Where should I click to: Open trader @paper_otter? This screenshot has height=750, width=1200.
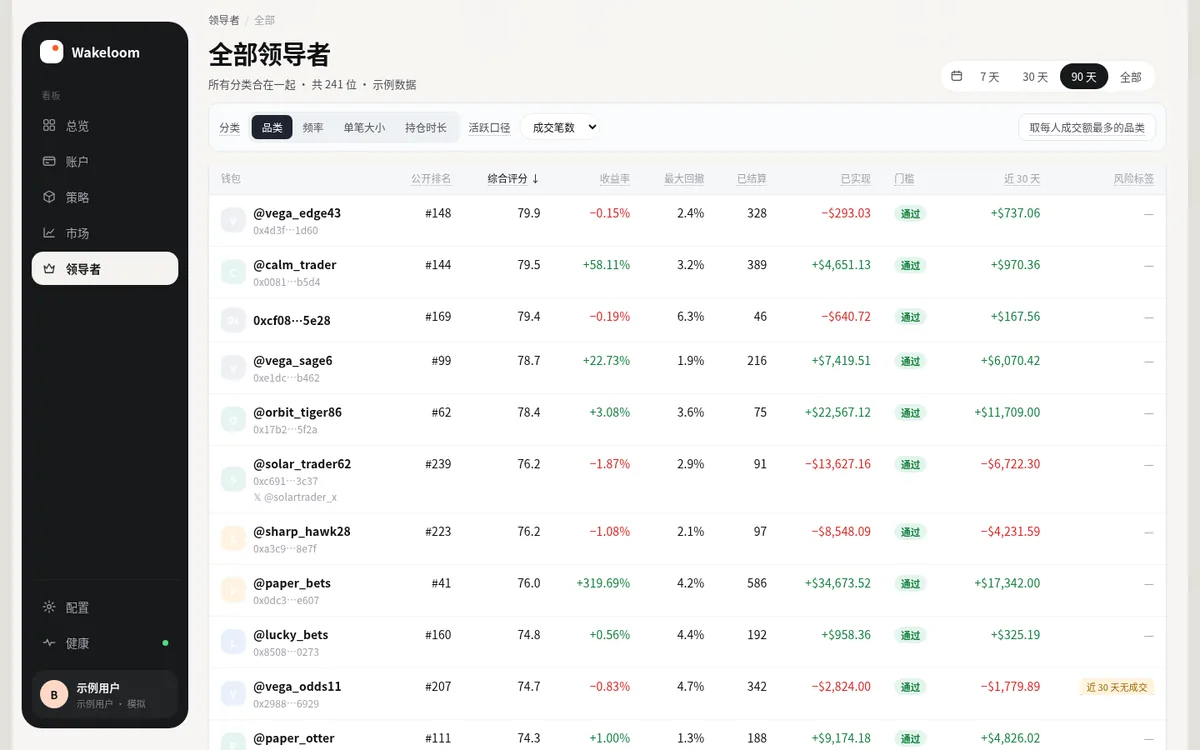pyautogui.click(x=294, y=738)
